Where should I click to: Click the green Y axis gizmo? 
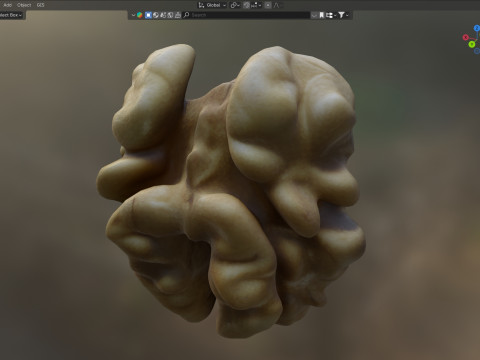[472, 44]
